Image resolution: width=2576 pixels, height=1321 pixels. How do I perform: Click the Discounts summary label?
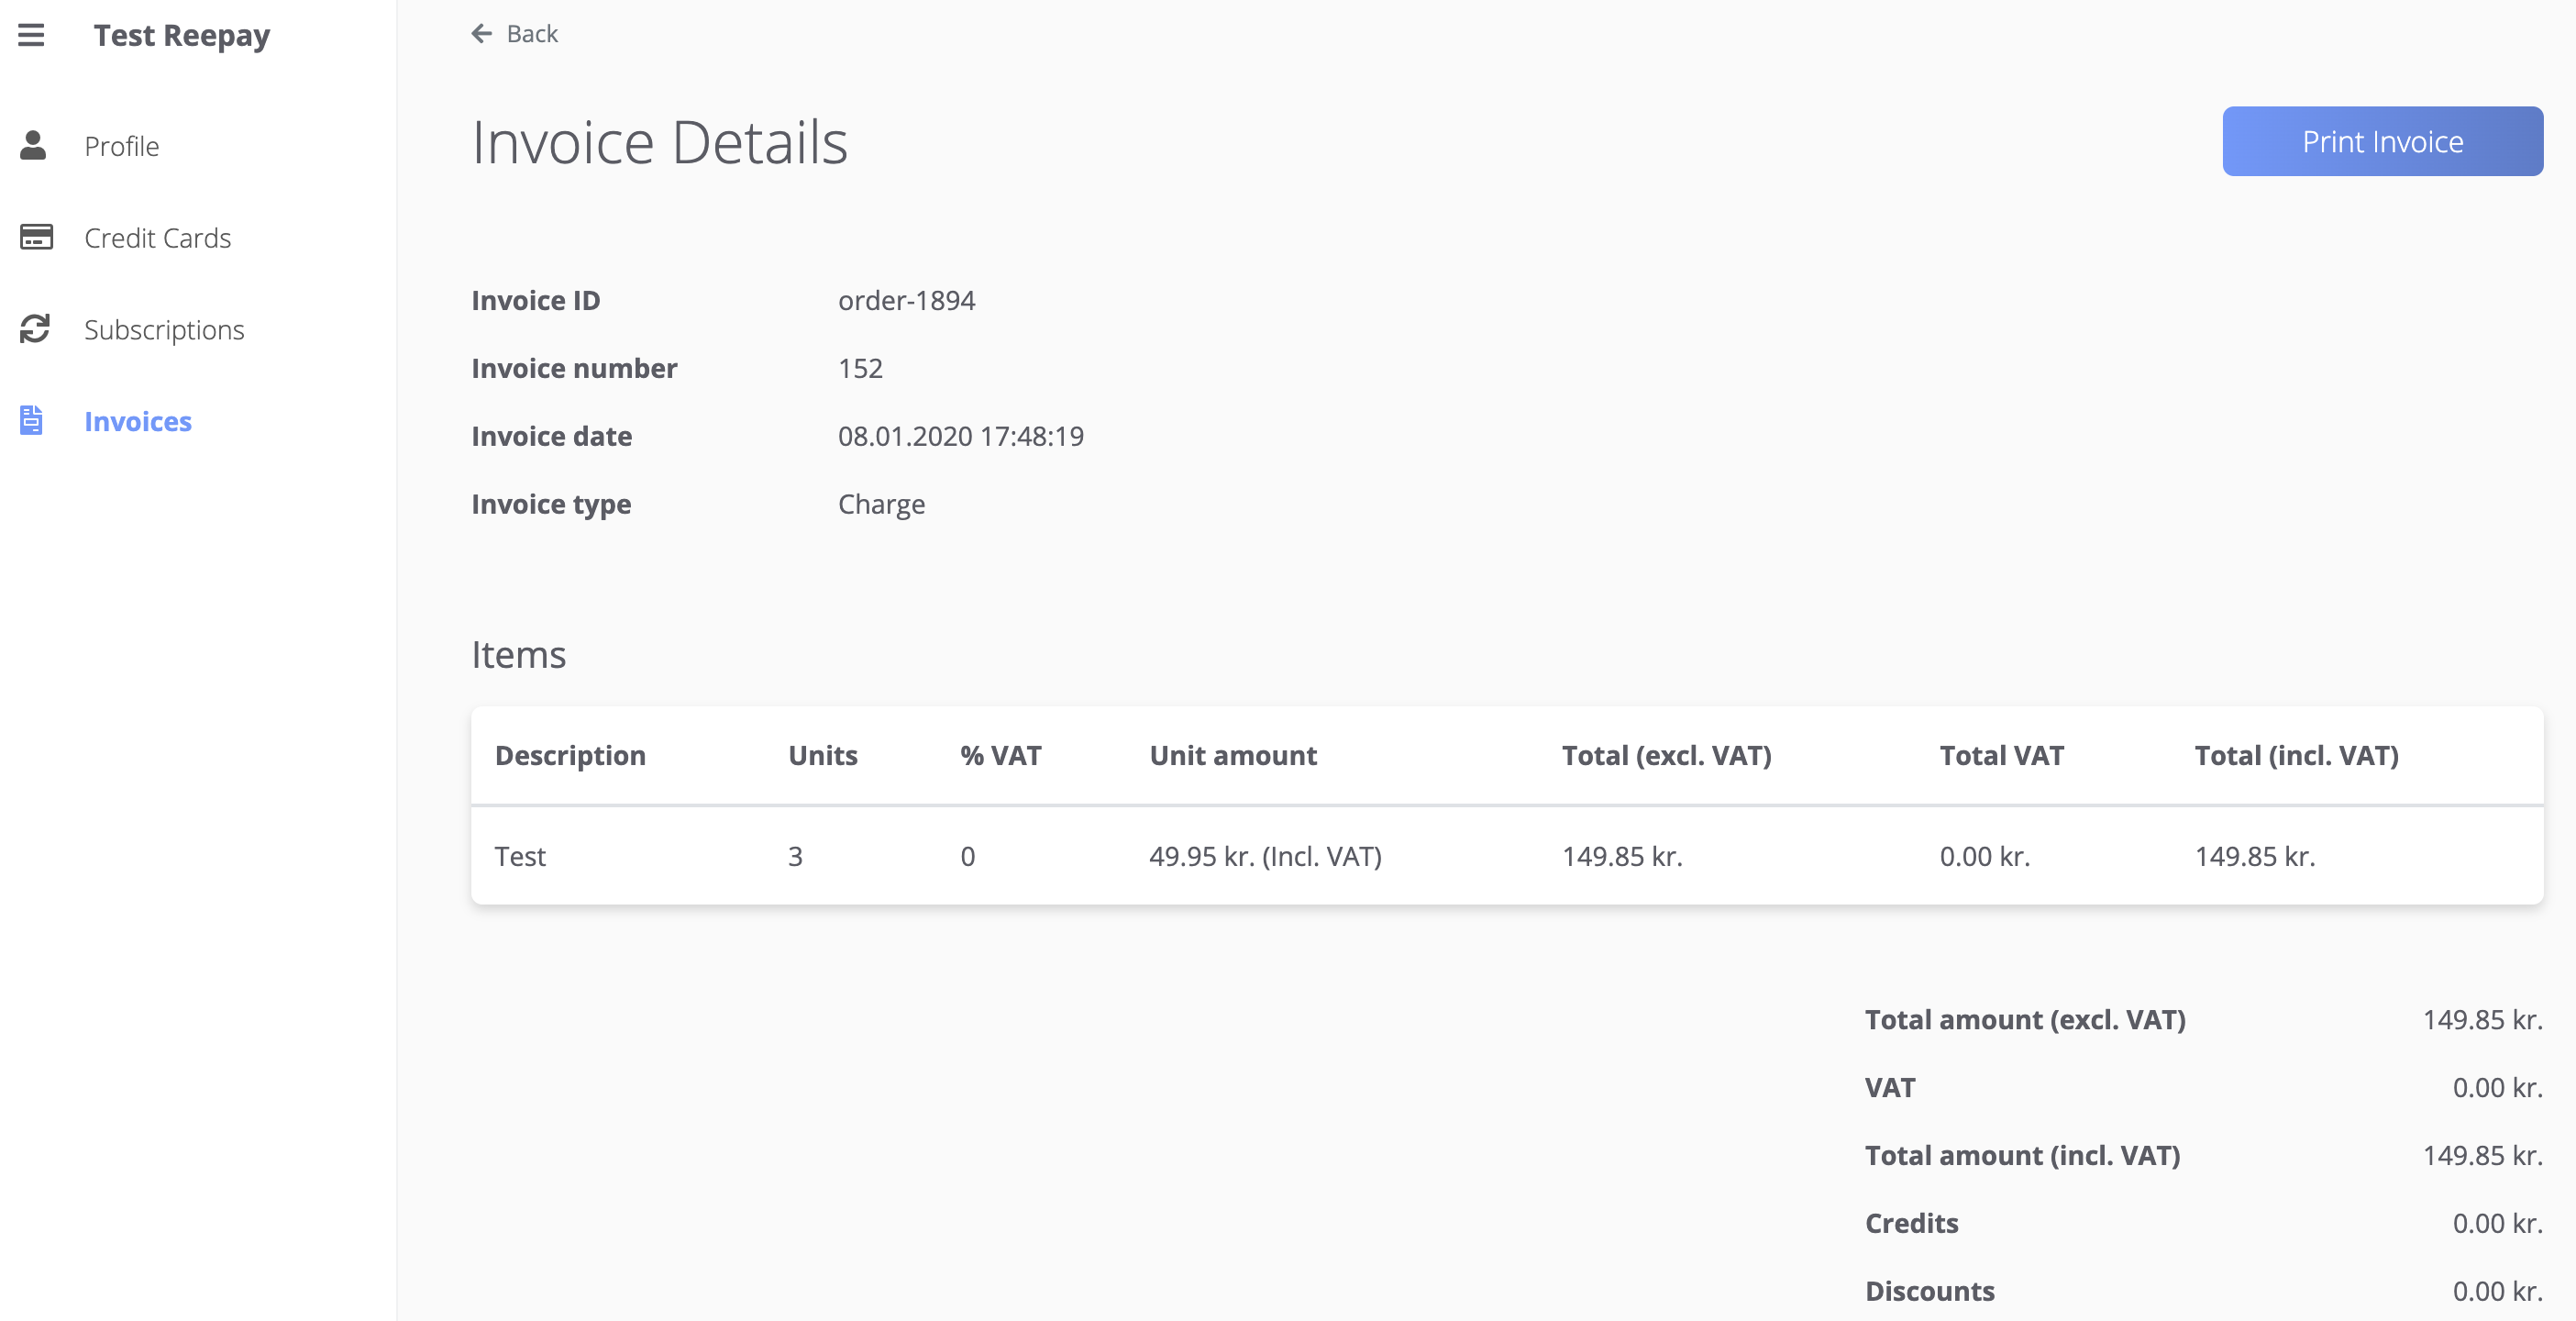click(x=1929, y=1291)
